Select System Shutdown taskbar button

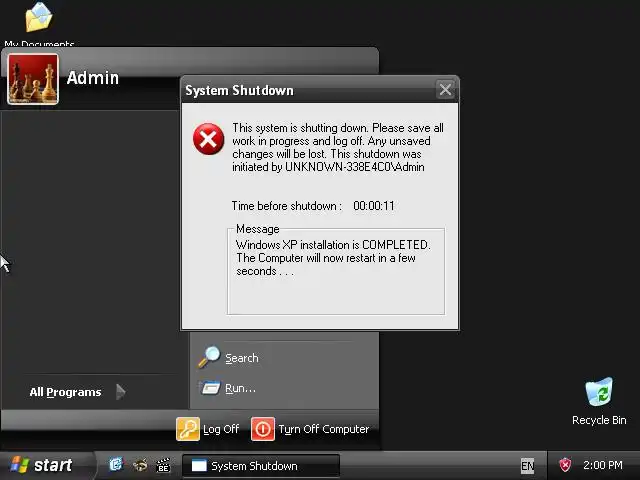[260, 466]
